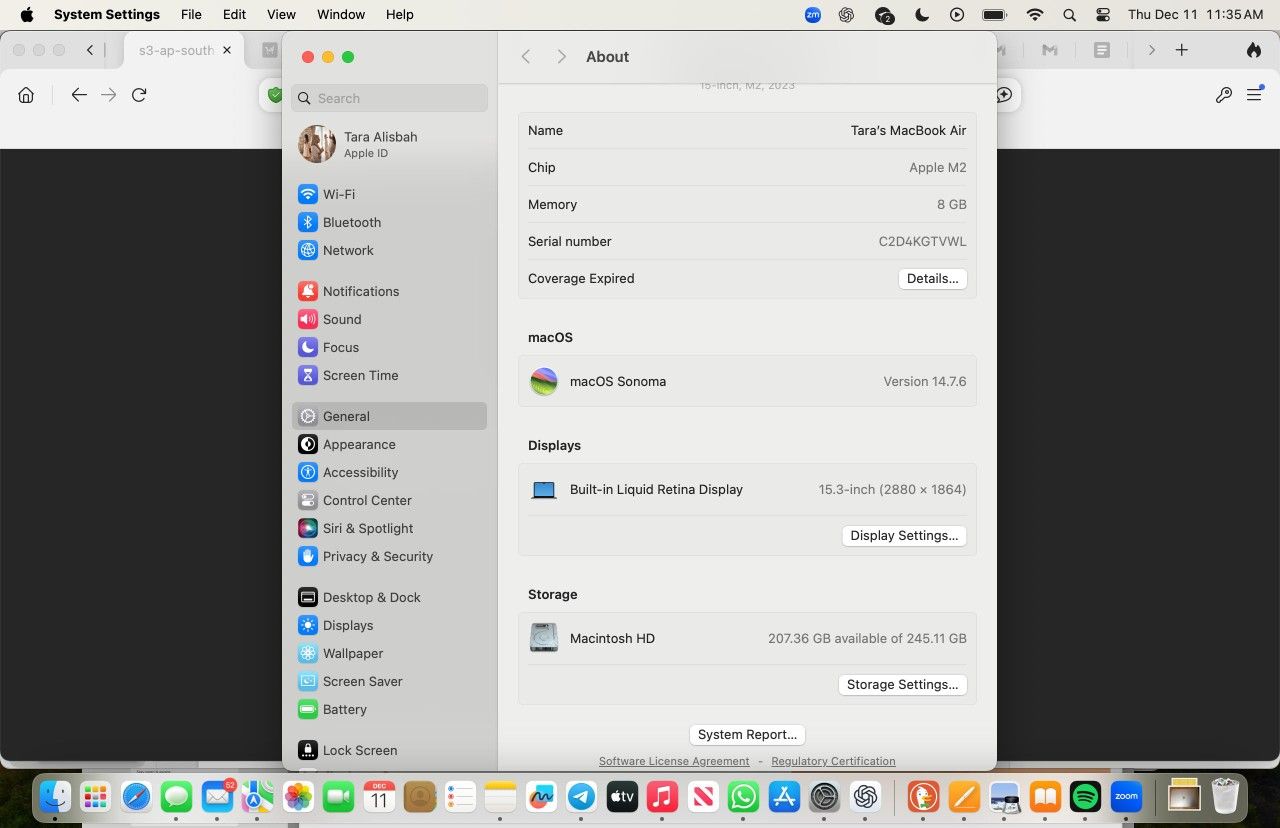Select Sound in the sidebar

pos(342,319)
